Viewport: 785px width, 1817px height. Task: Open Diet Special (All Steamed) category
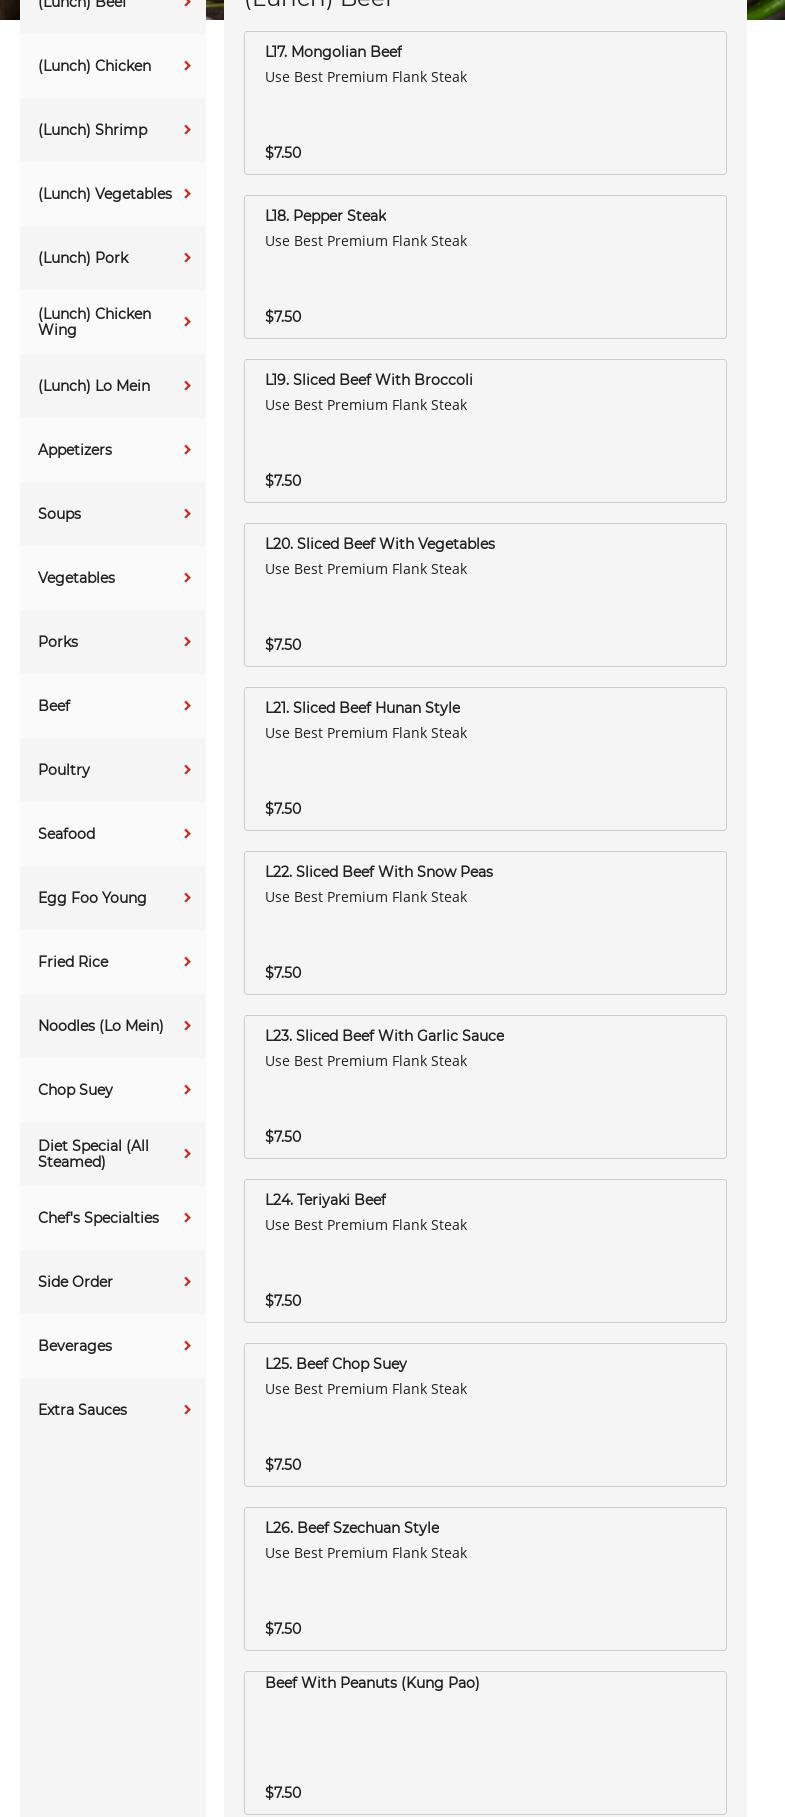[x=93, y=1154]
